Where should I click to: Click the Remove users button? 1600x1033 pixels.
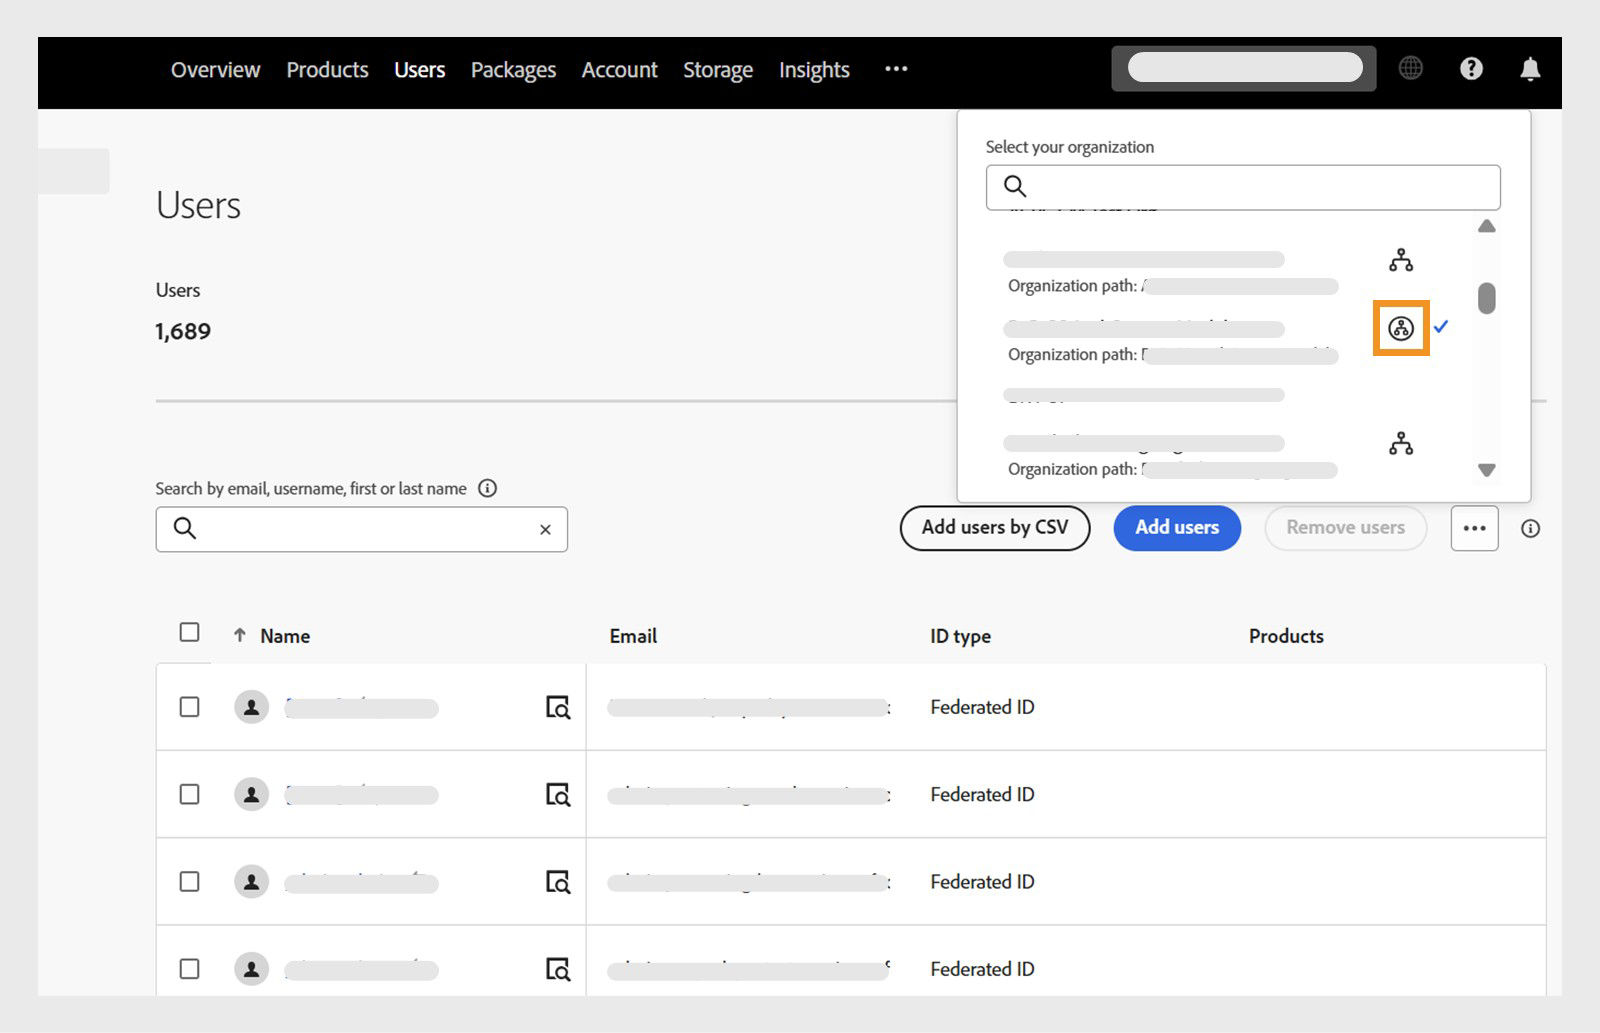(1345, 527)
